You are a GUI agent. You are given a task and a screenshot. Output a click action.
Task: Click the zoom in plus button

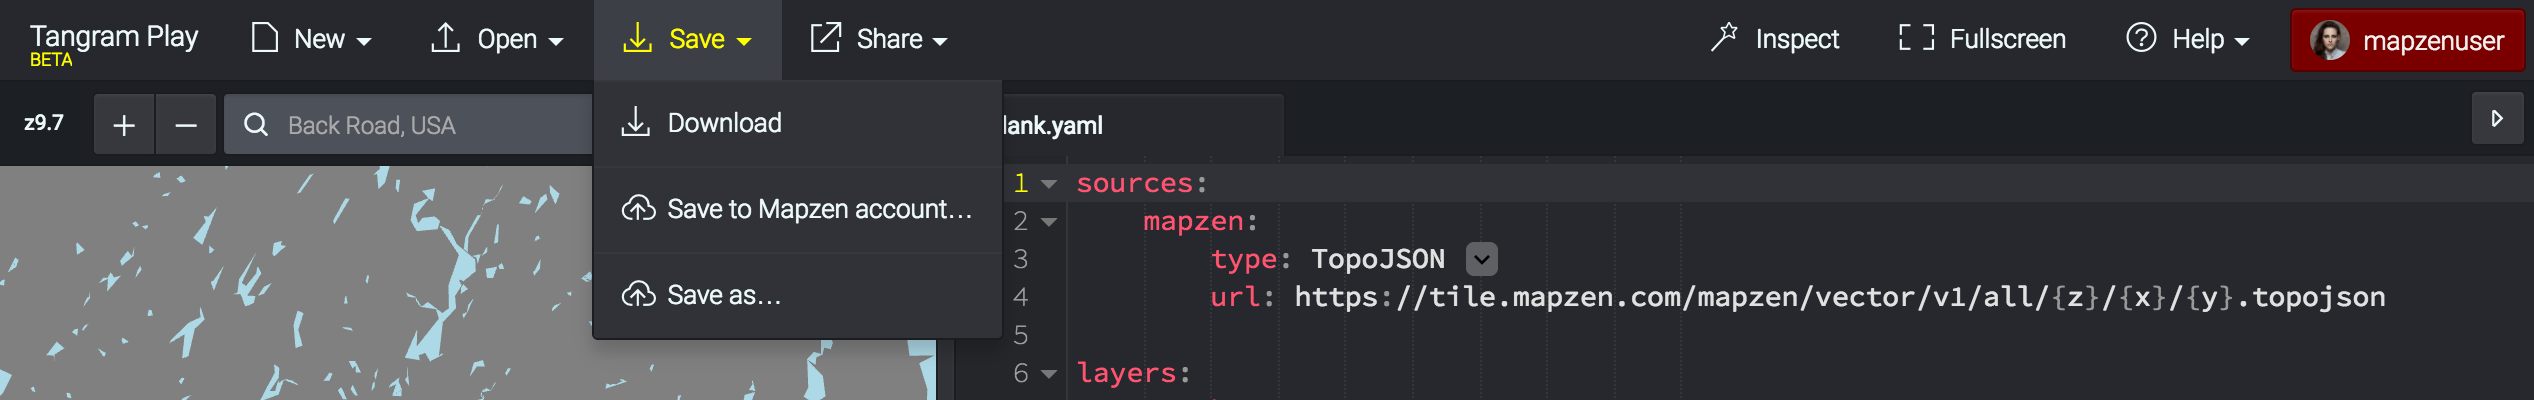click(124, 125)
